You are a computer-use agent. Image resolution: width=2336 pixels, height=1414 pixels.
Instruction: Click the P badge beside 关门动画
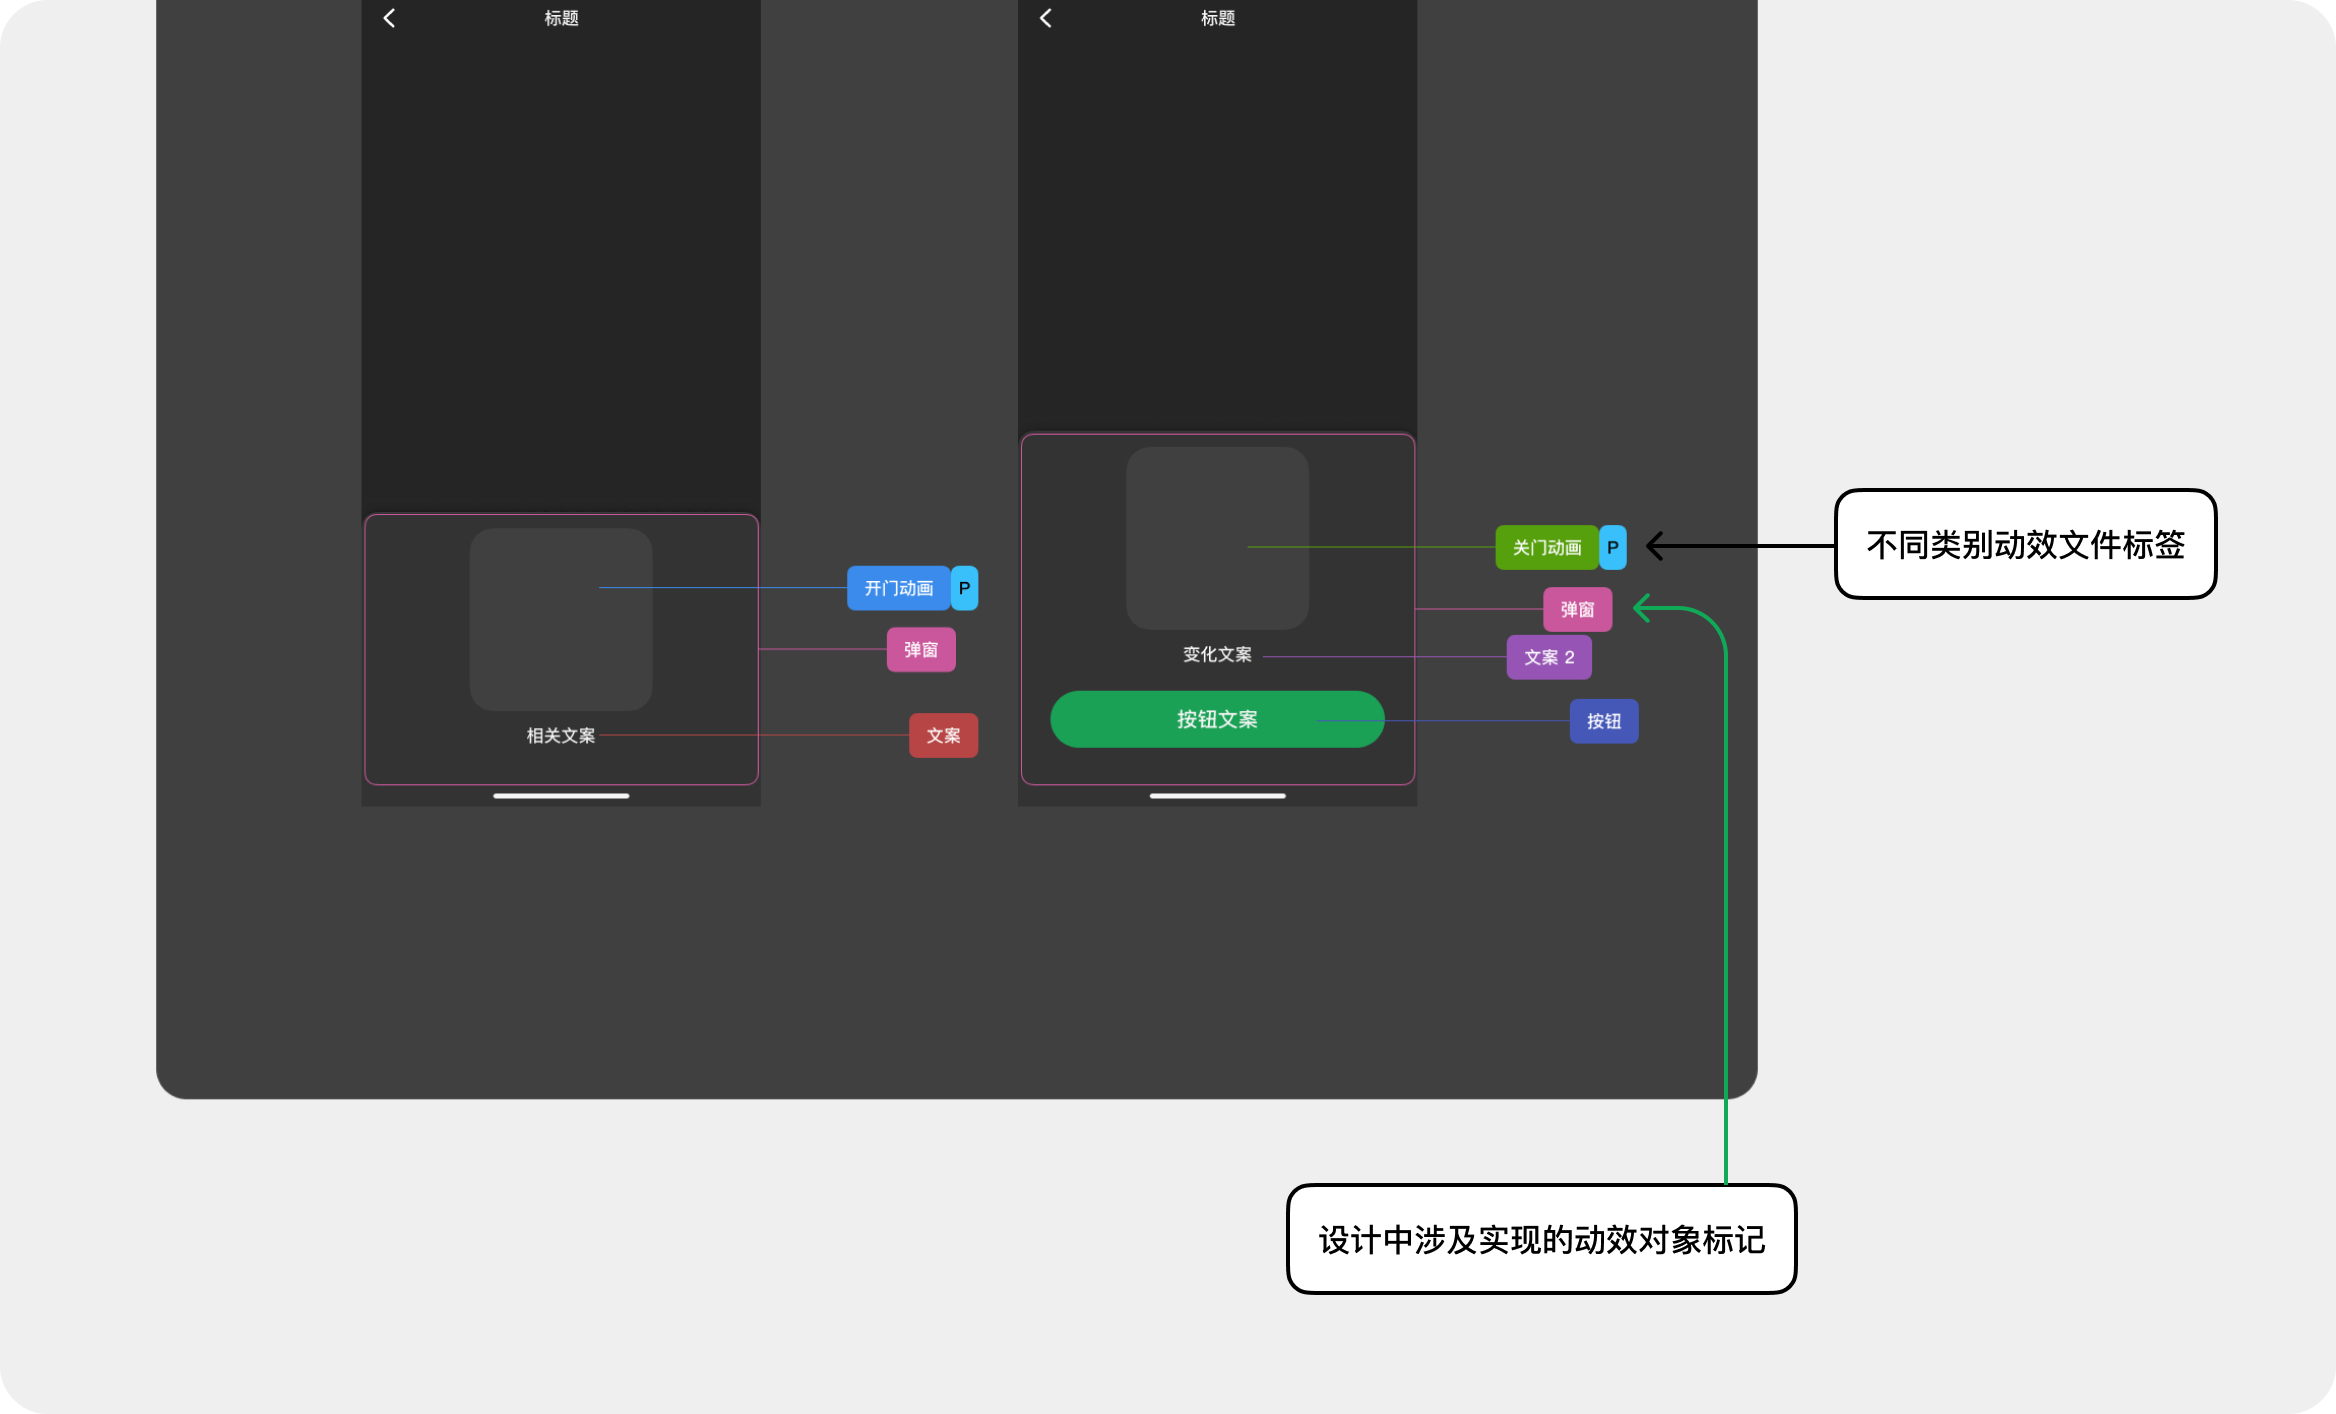point(1613,547)
